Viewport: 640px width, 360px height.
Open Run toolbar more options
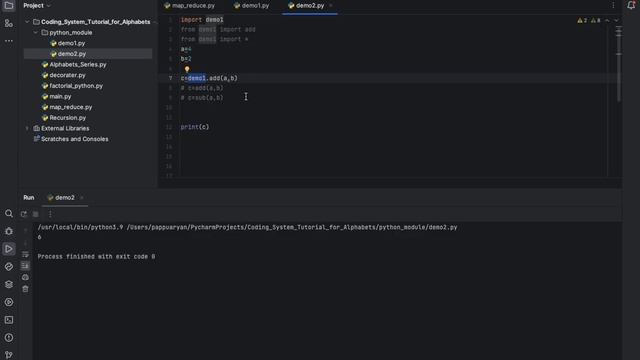click(x=50, y=214)
